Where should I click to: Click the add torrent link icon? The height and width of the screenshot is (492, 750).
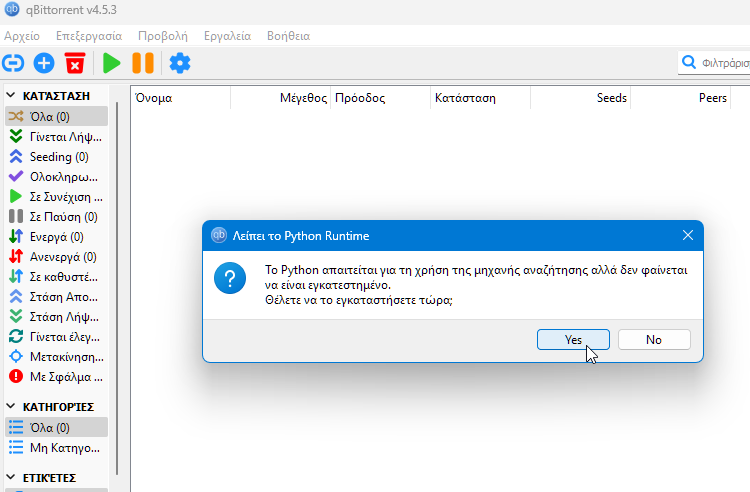click(x=13, y=63)
